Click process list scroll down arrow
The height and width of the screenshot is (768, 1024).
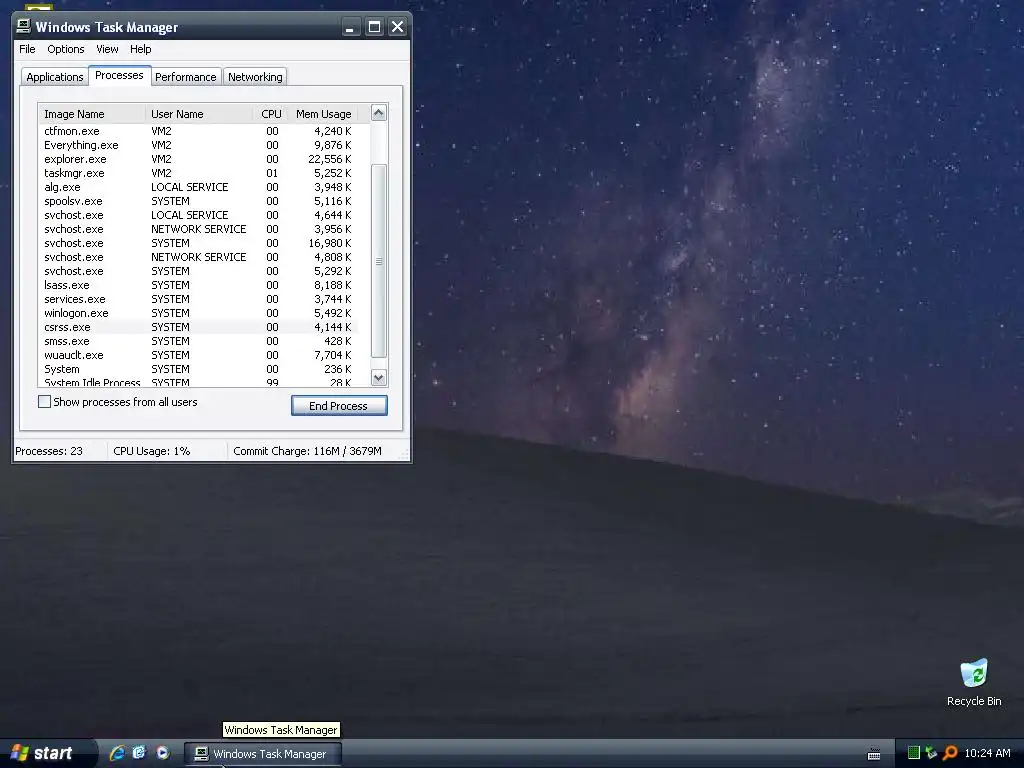pyautogui.click(x=379, y=377)
